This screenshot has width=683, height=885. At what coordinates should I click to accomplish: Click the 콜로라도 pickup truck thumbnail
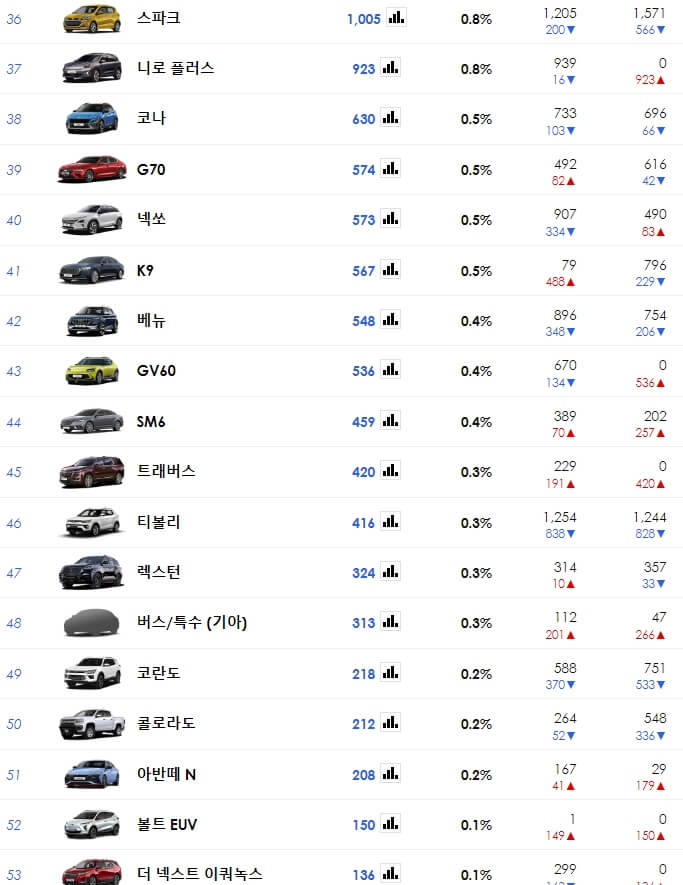click(x=91, y=724)
